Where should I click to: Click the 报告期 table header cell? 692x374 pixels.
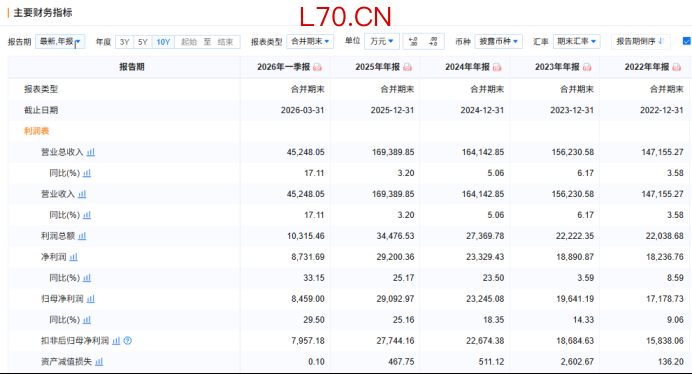(124, 67)
